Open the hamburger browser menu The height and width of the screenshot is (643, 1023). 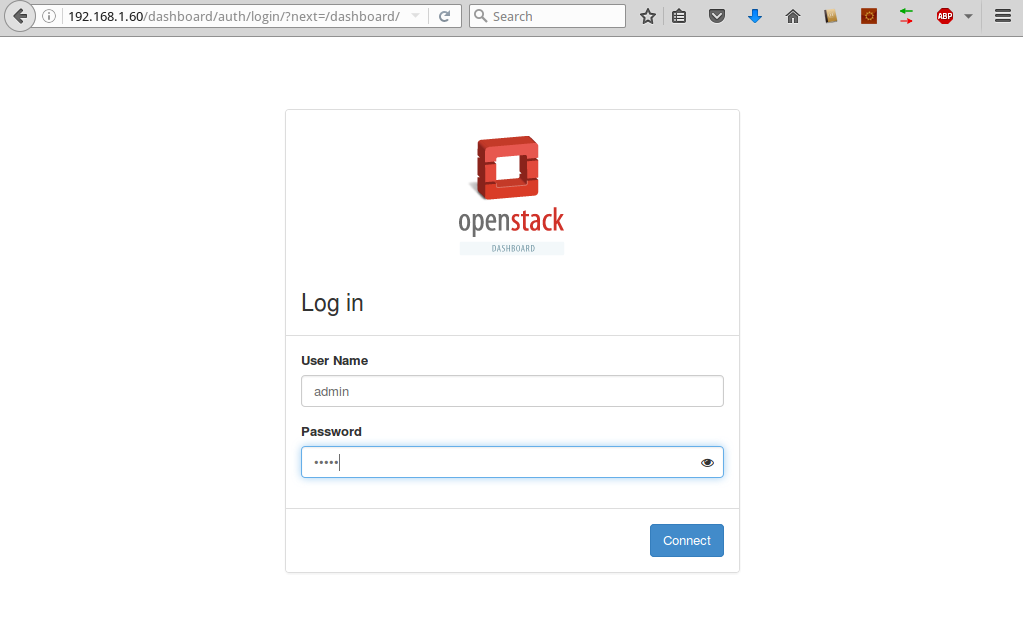1003,16
